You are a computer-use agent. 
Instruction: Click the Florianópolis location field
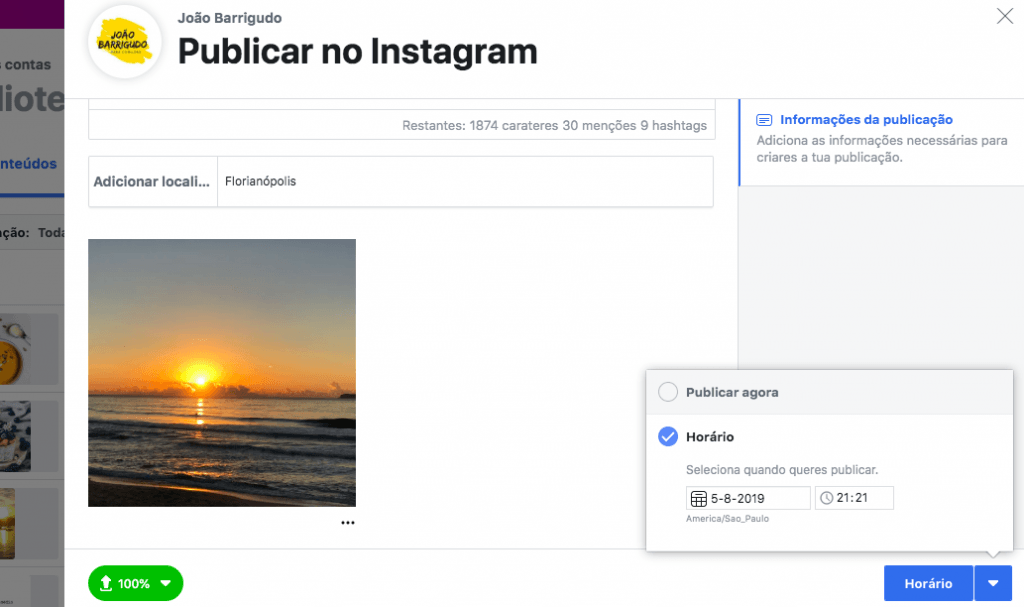[464, 182]
